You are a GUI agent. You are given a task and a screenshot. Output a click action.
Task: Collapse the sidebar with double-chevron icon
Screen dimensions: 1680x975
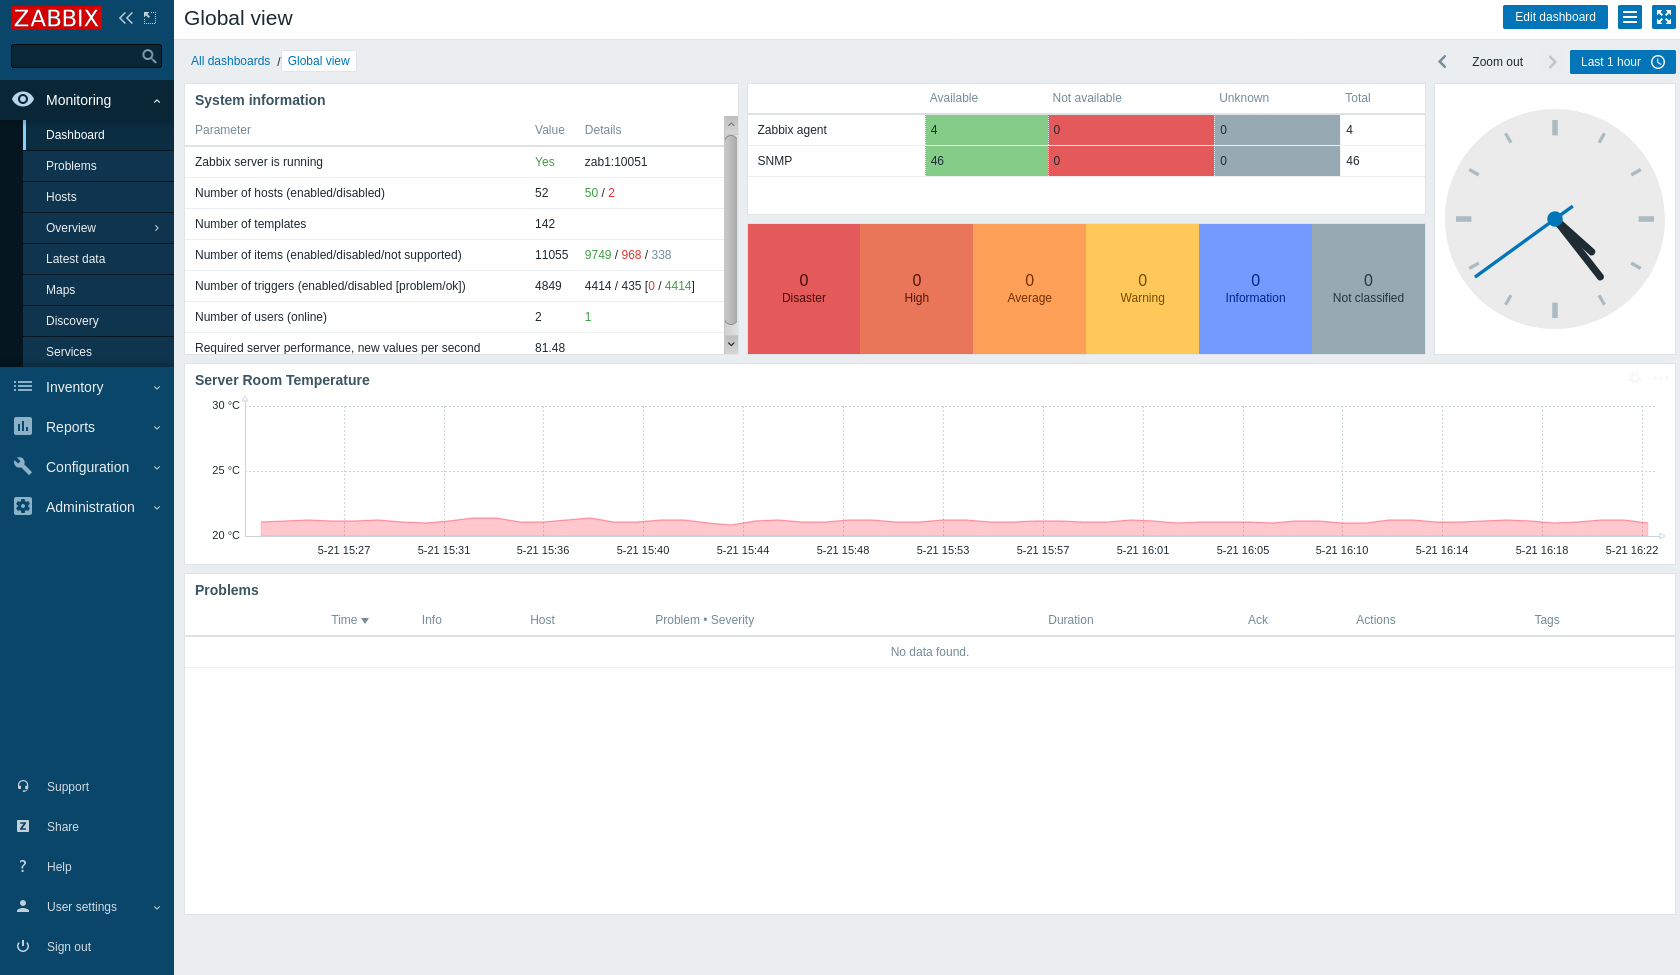coord(126,18)
